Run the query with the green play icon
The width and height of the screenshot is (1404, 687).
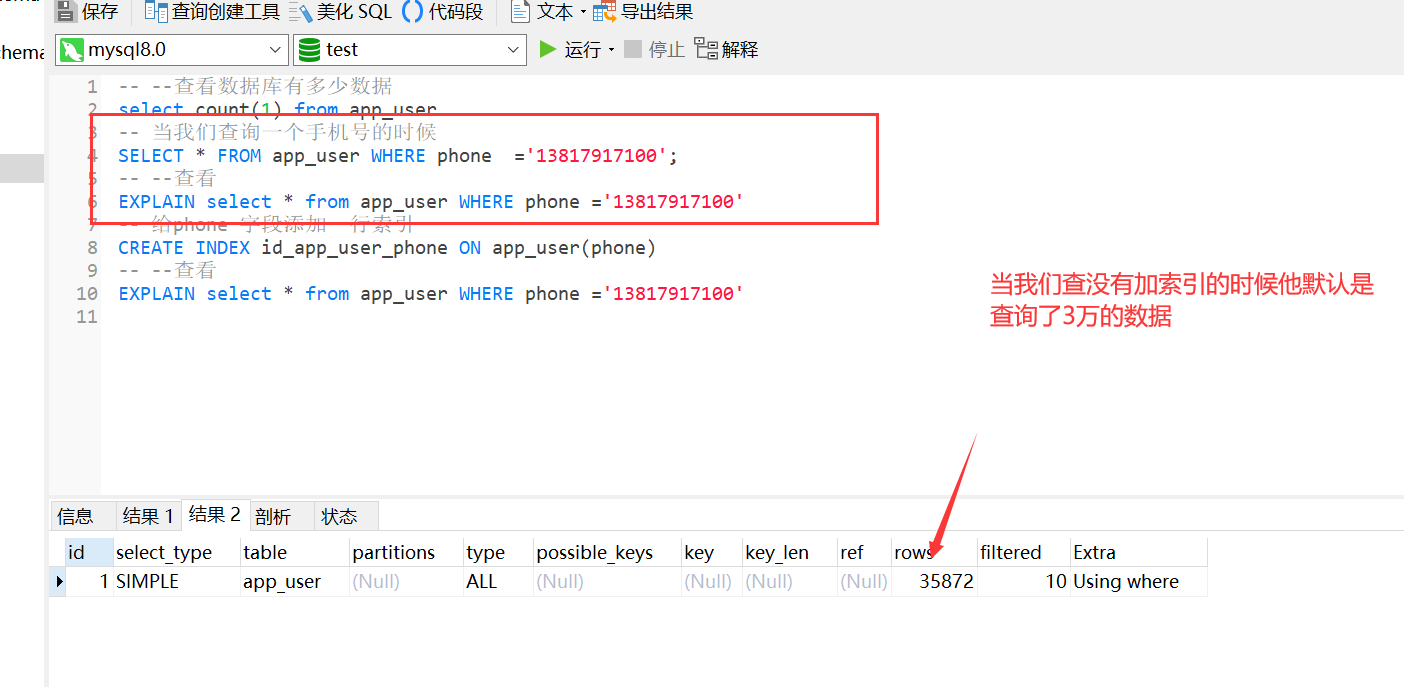tap(547, 49)
